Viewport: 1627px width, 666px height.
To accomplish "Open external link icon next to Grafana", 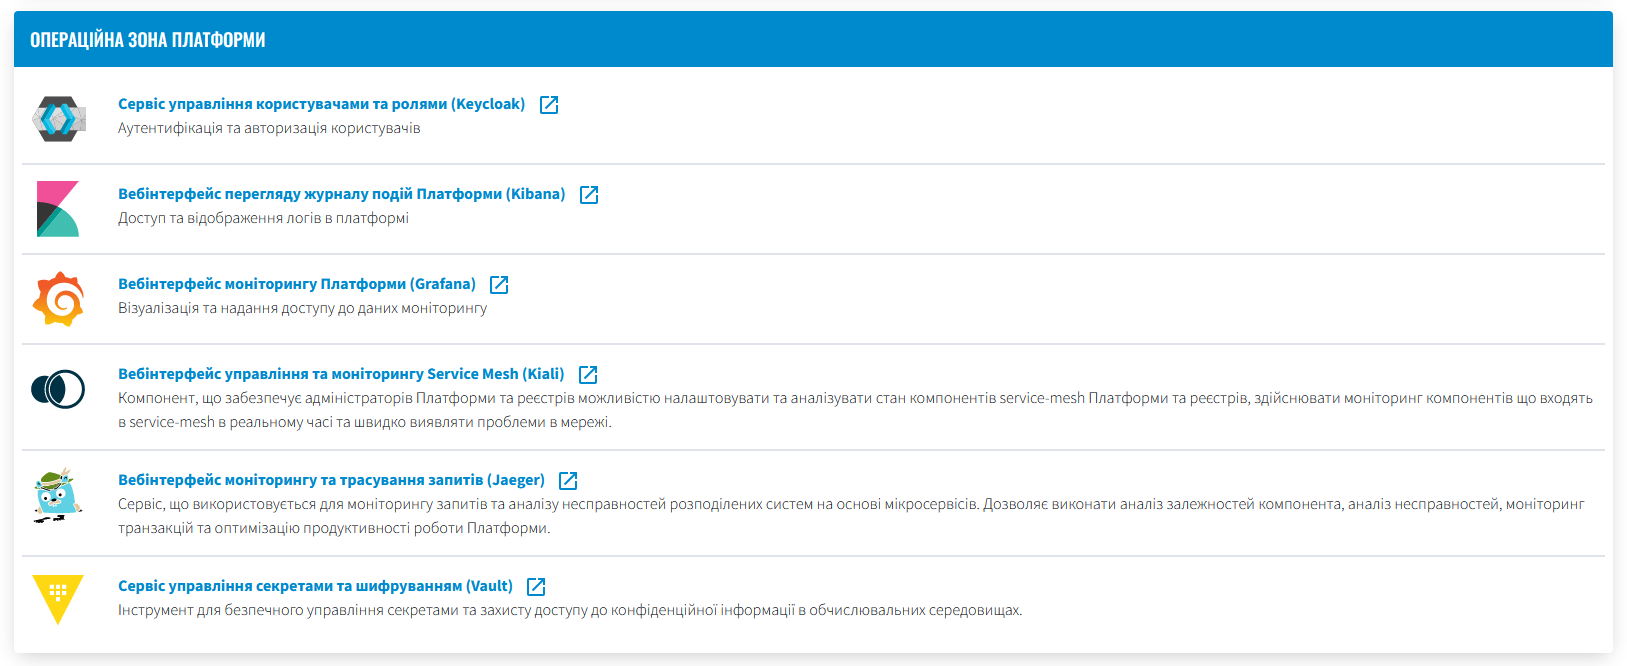I will coord(499,285).
